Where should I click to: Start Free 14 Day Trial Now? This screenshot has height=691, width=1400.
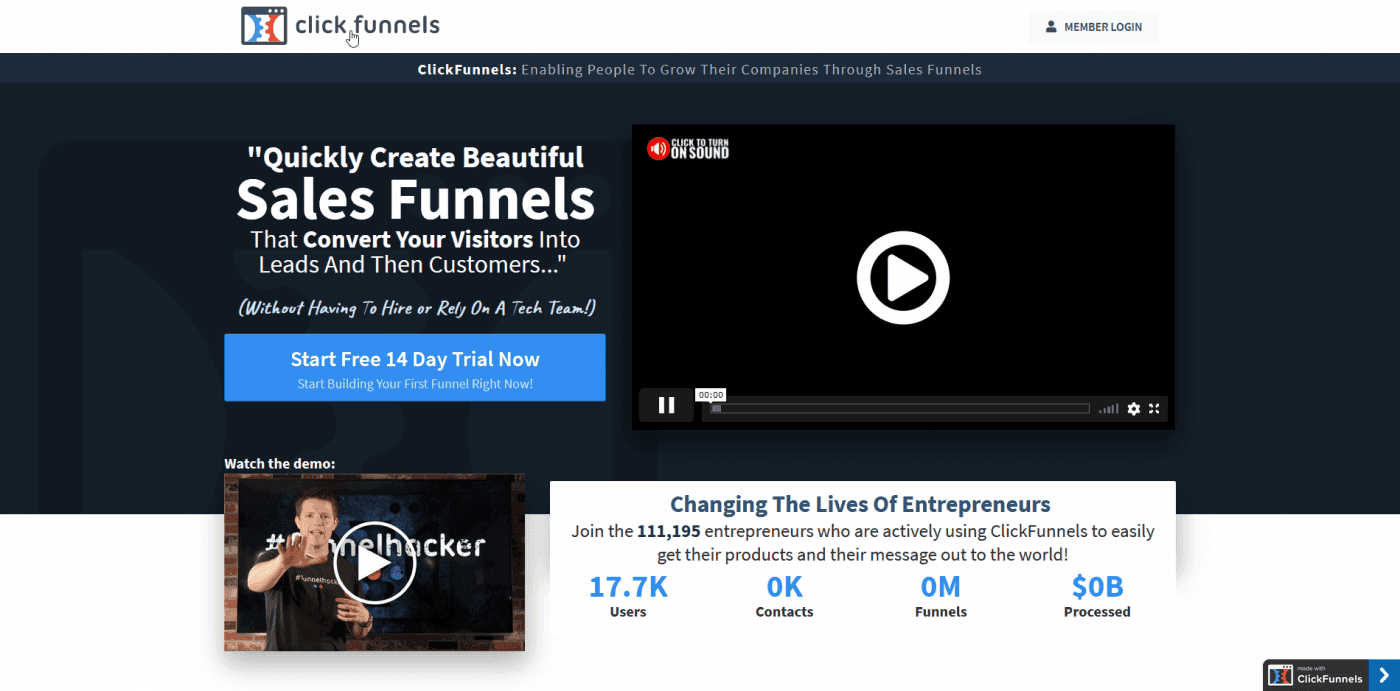(415, 368)
